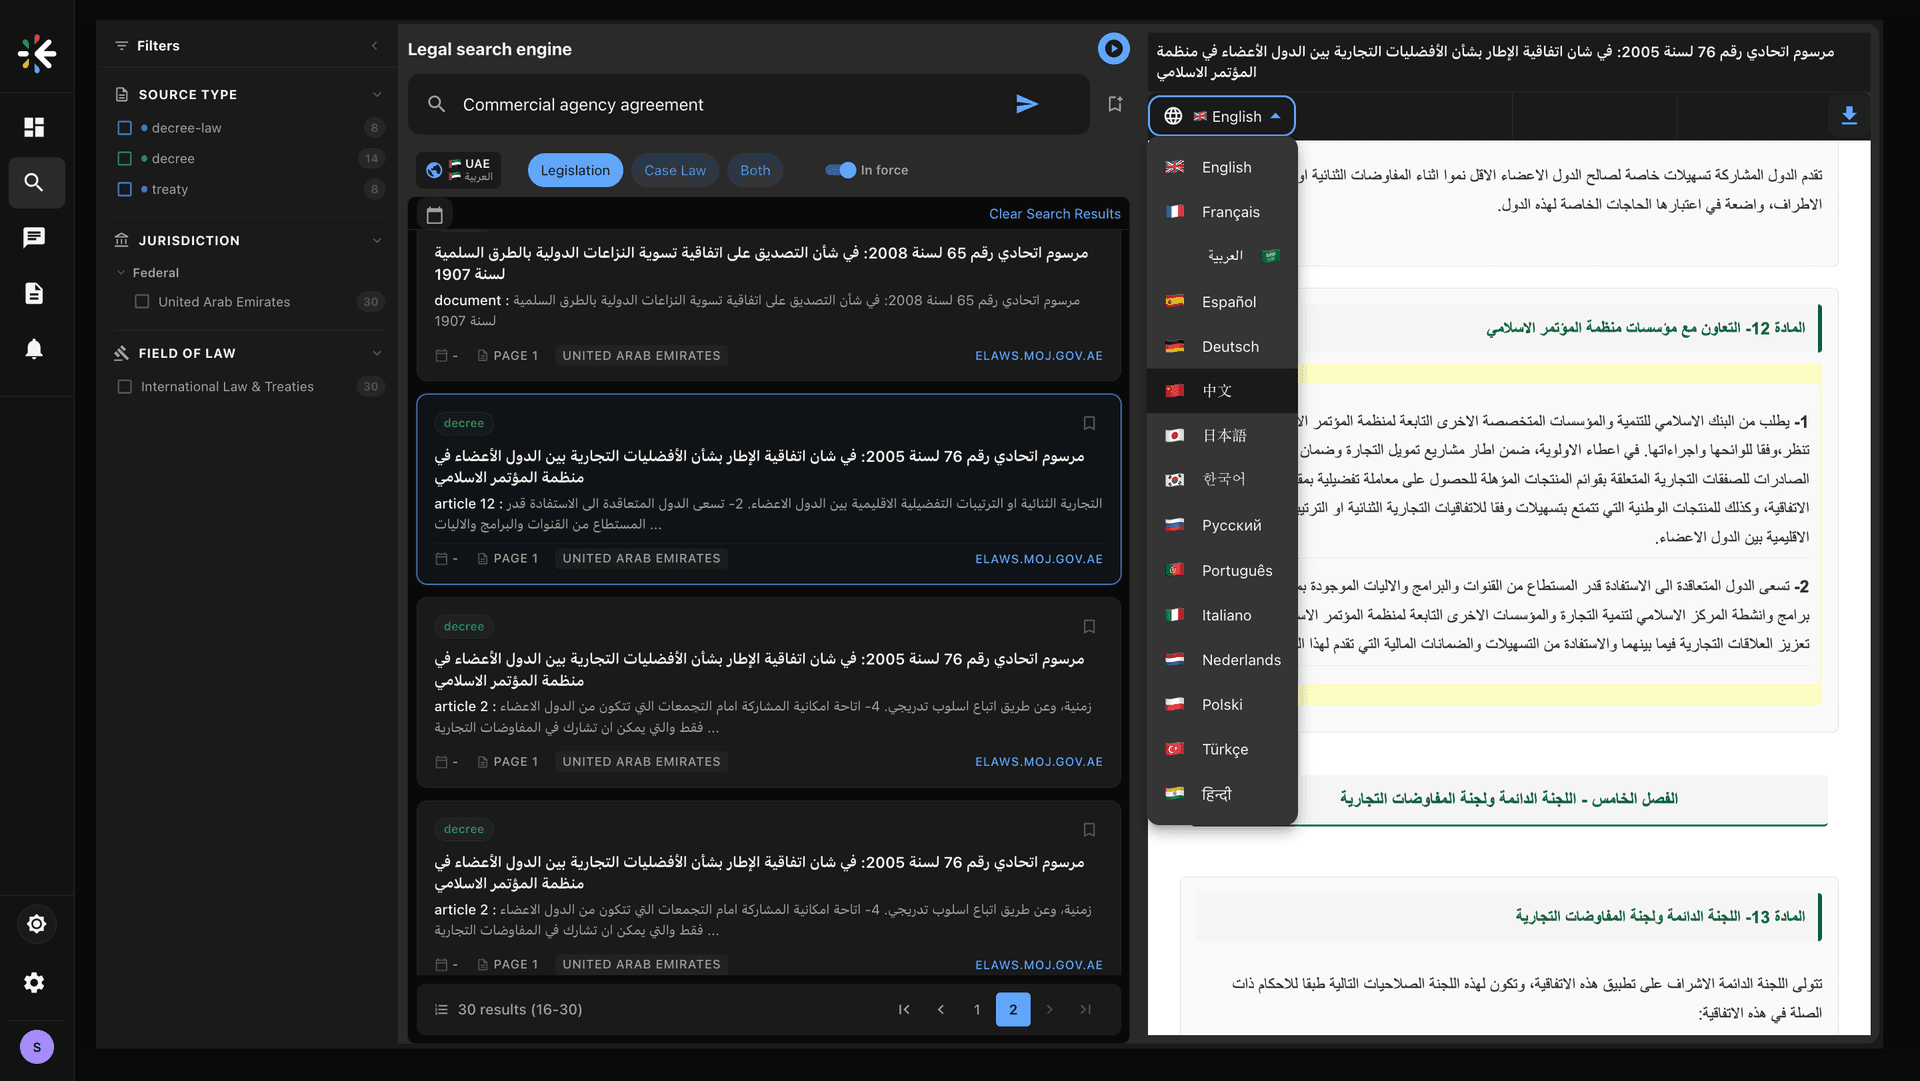1920x1081 pixels.
Task: Bookmark the current search query
Action: 1115,103
